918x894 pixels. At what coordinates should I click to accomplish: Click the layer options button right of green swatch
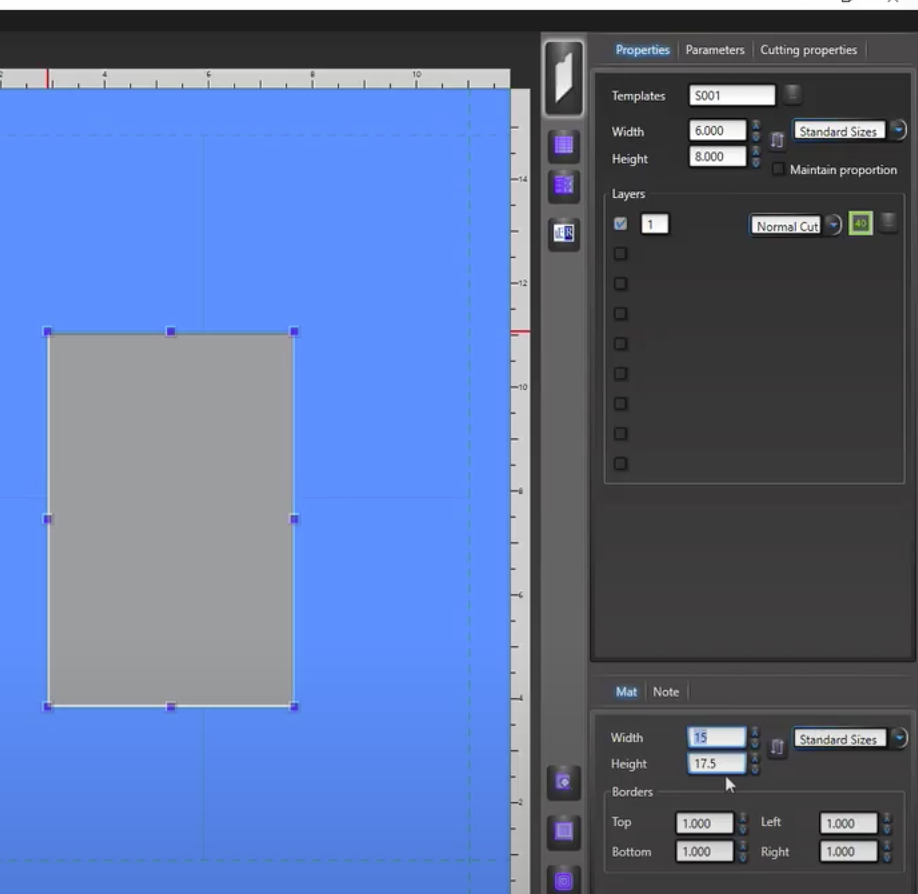click(887, 224)
